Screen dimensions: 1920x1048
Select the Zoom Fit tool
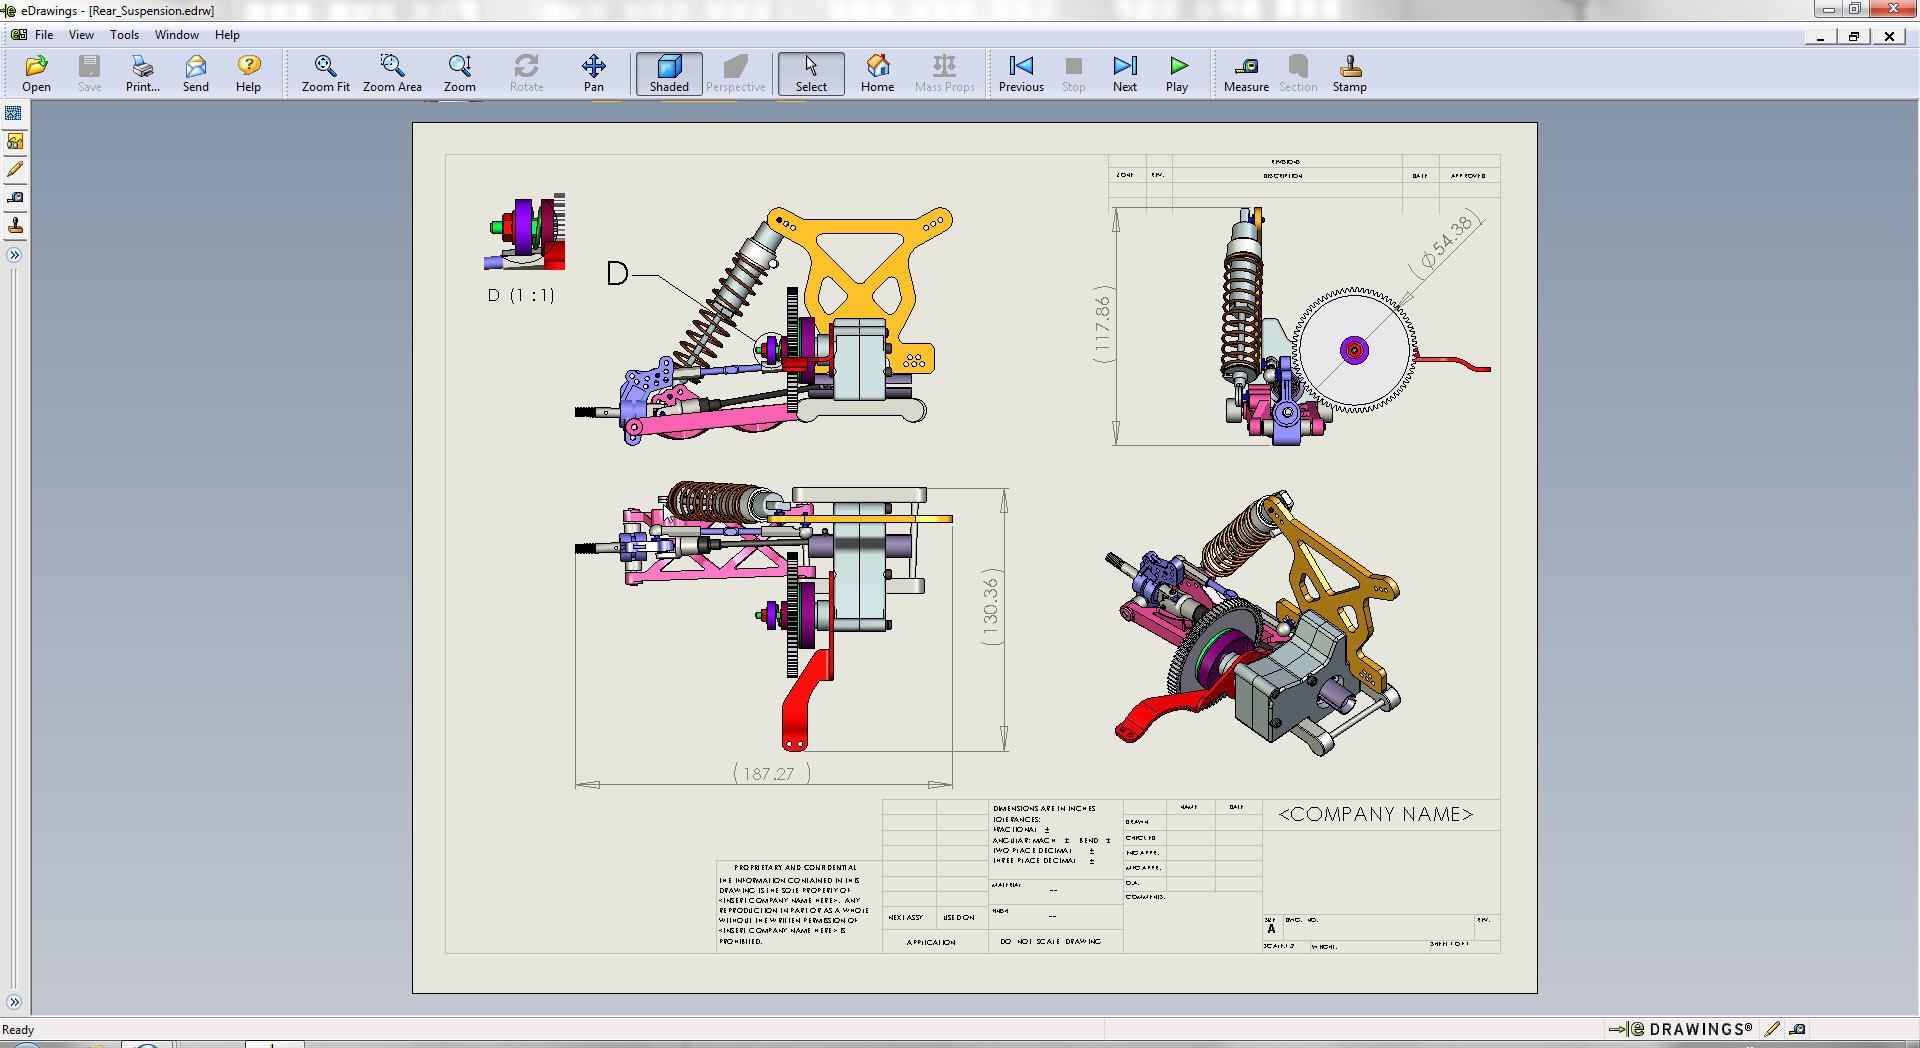pyautogui.click(x=325, y=72)
